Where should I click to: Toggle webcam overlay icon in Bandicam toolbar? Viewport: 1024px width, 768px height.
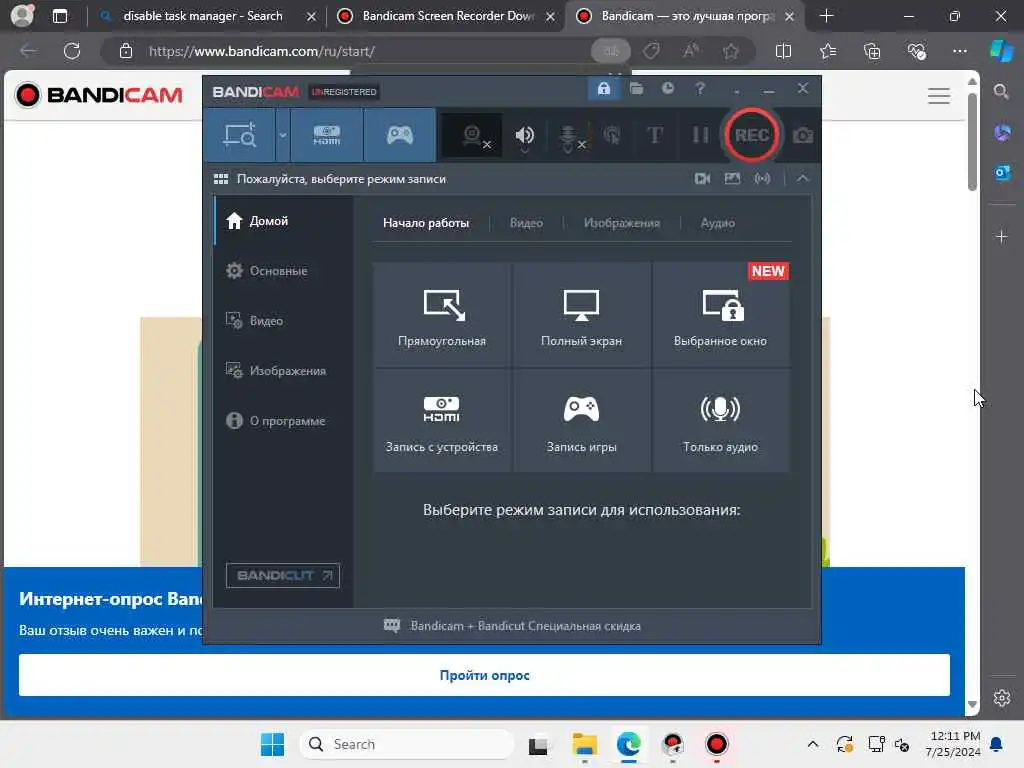click(473, 135)
